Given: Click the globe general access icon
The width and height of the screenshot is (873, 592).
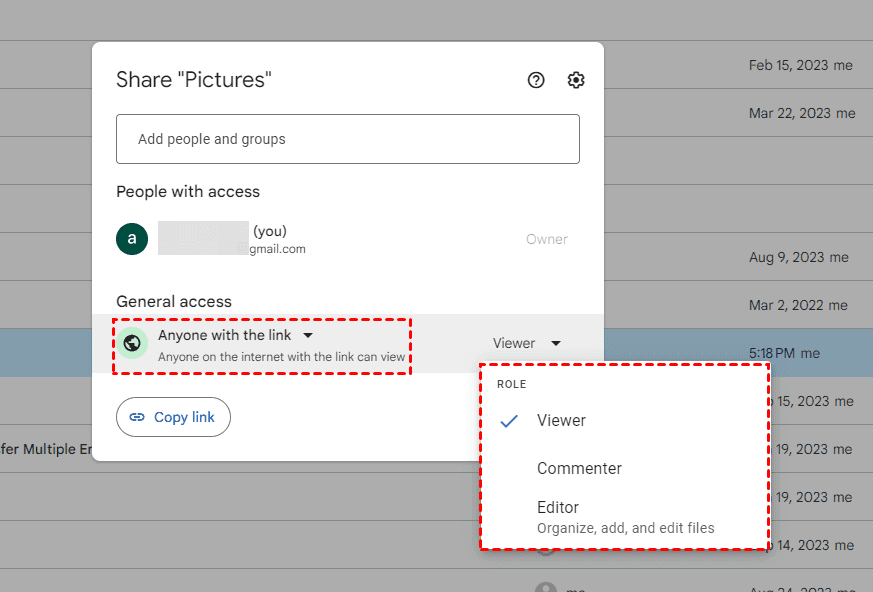Looking at the screenshot, I should click(x=132, y=343).
